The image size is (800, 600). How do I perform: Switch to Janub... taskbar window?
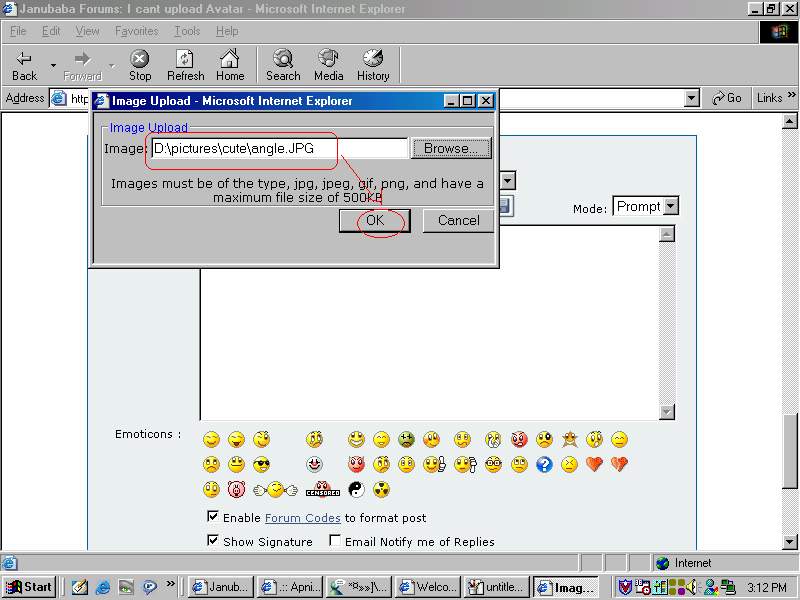coord(221,587)
